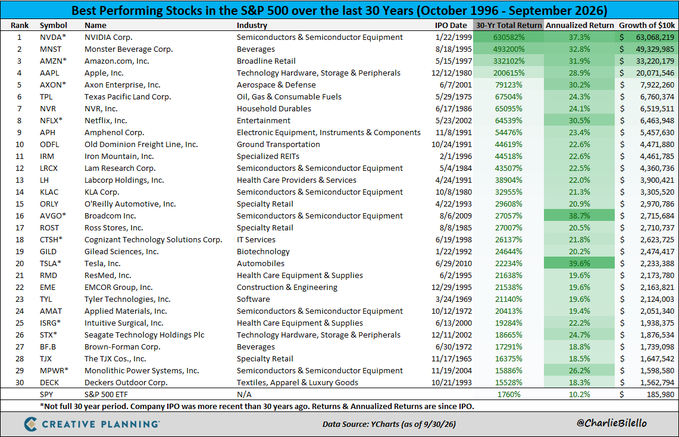Screen dimensions: 679x437
Task: Click the Monster Beverage Corp. name
Action: 129,49
